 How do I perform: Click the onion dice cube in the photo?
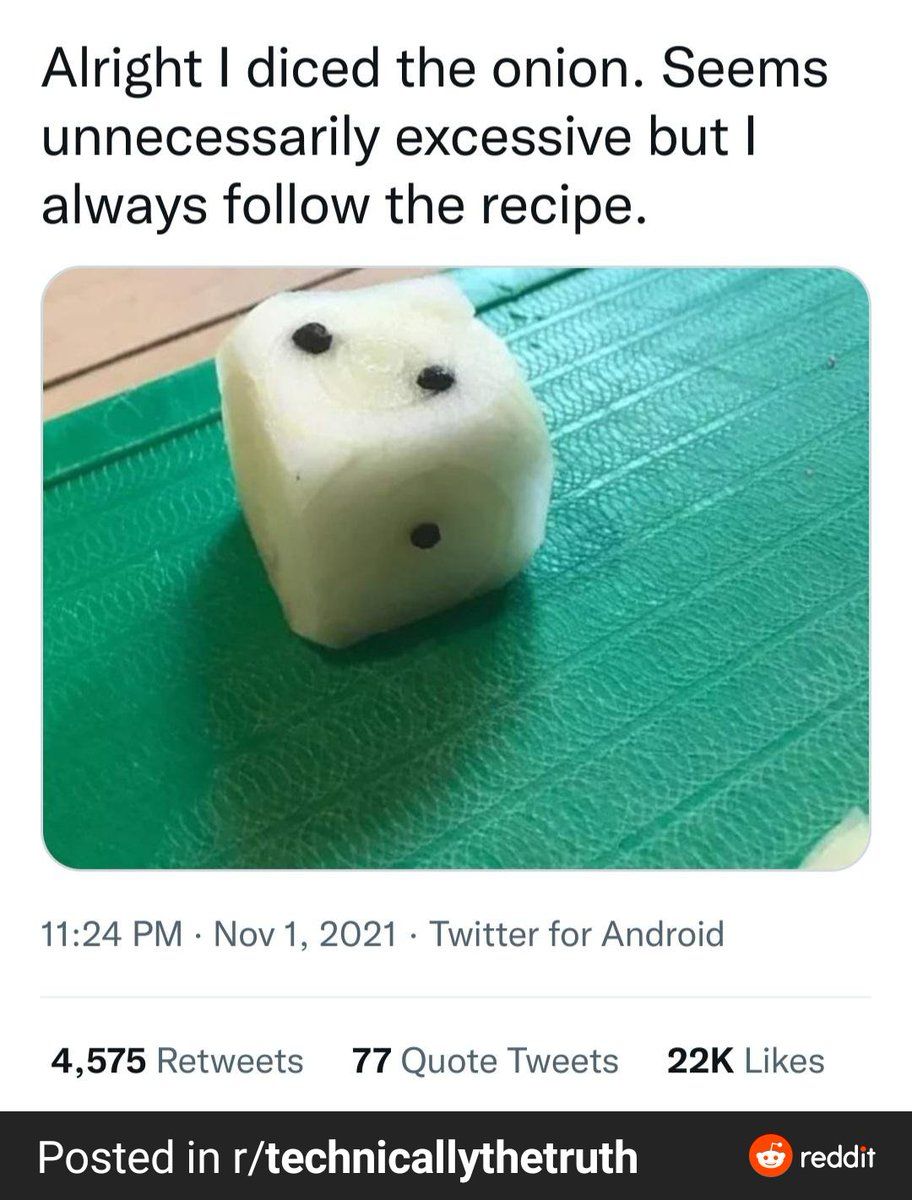[x=380, y=470]
